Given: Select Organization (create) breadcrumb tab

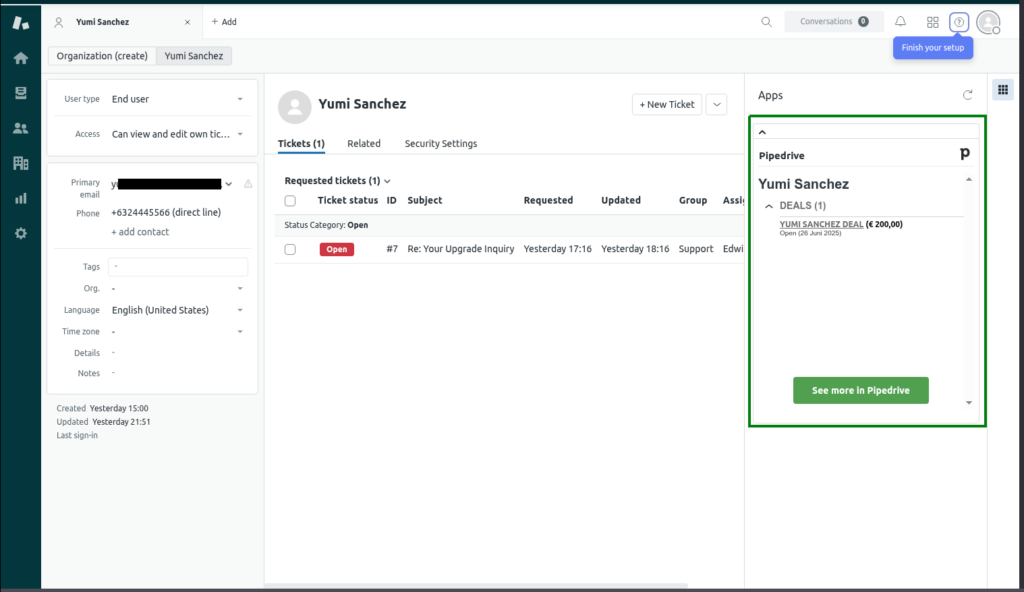Looking at the screenshot, I should [x=102, y=56].
